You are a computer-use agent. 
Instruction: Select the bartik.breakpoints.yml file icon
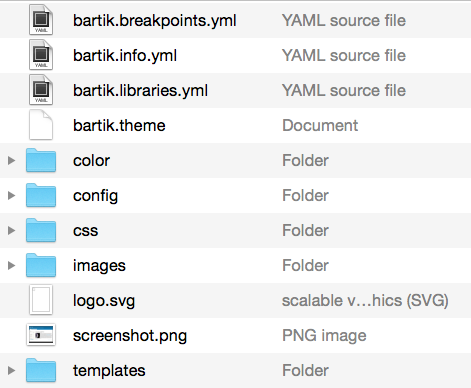tap(41, 20)
